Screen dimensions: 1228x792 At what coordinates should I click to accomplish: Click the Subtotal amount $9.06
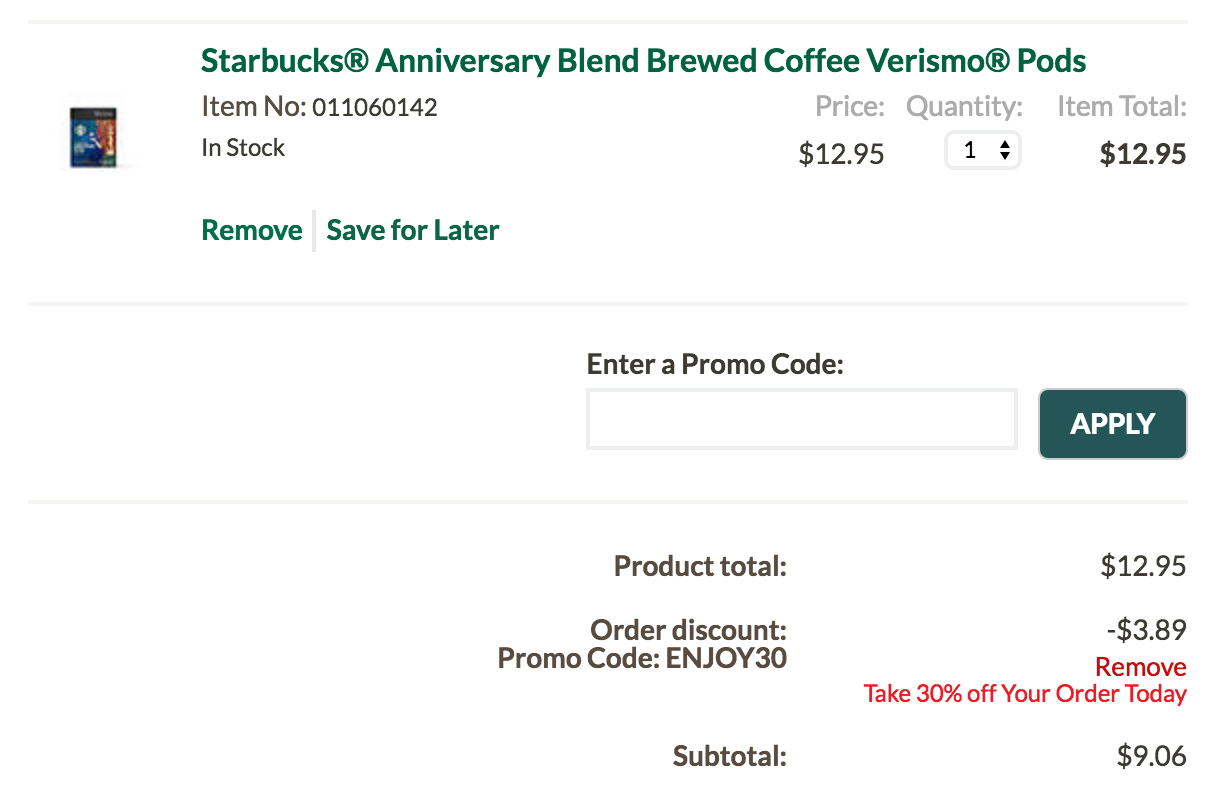[1151, 756]
